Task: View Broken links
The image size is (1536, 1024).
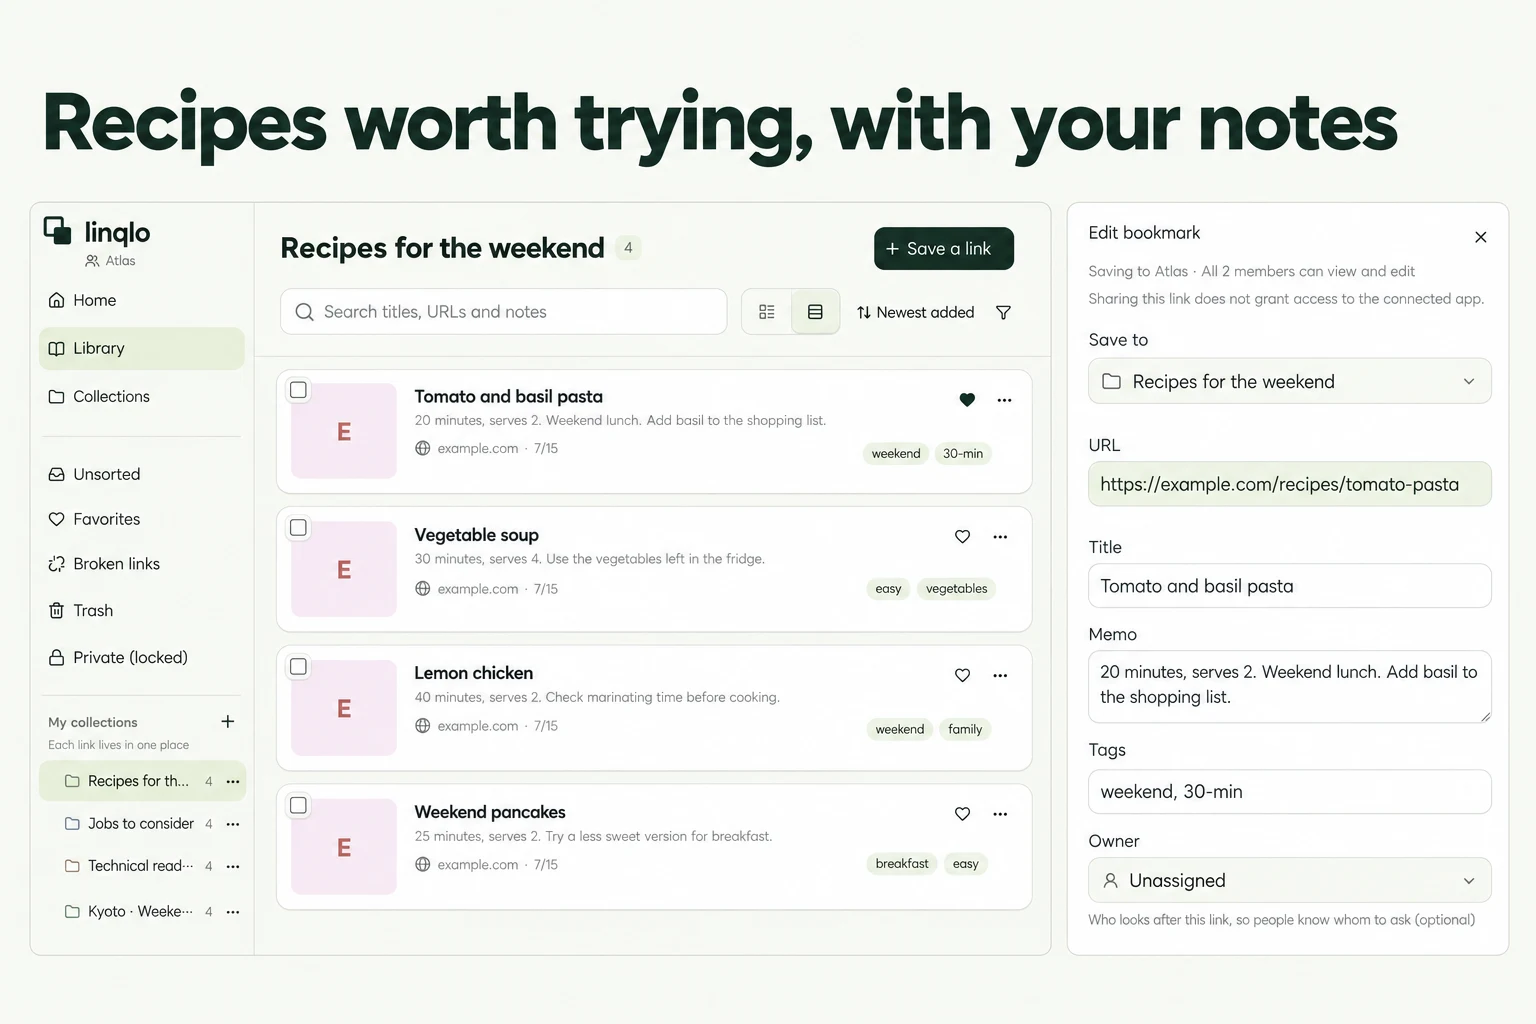Action: [142, 564]
